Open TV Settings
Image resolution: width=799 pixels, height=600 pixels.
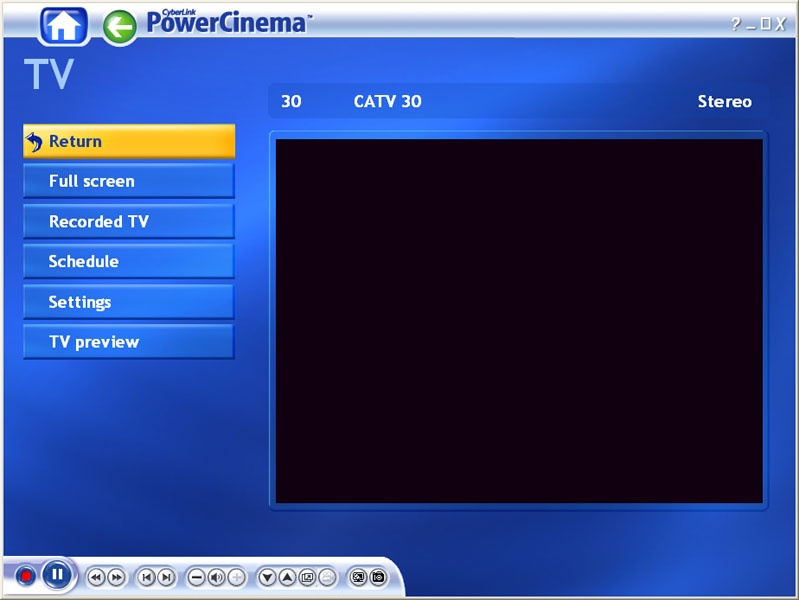[x=129, y=302]
